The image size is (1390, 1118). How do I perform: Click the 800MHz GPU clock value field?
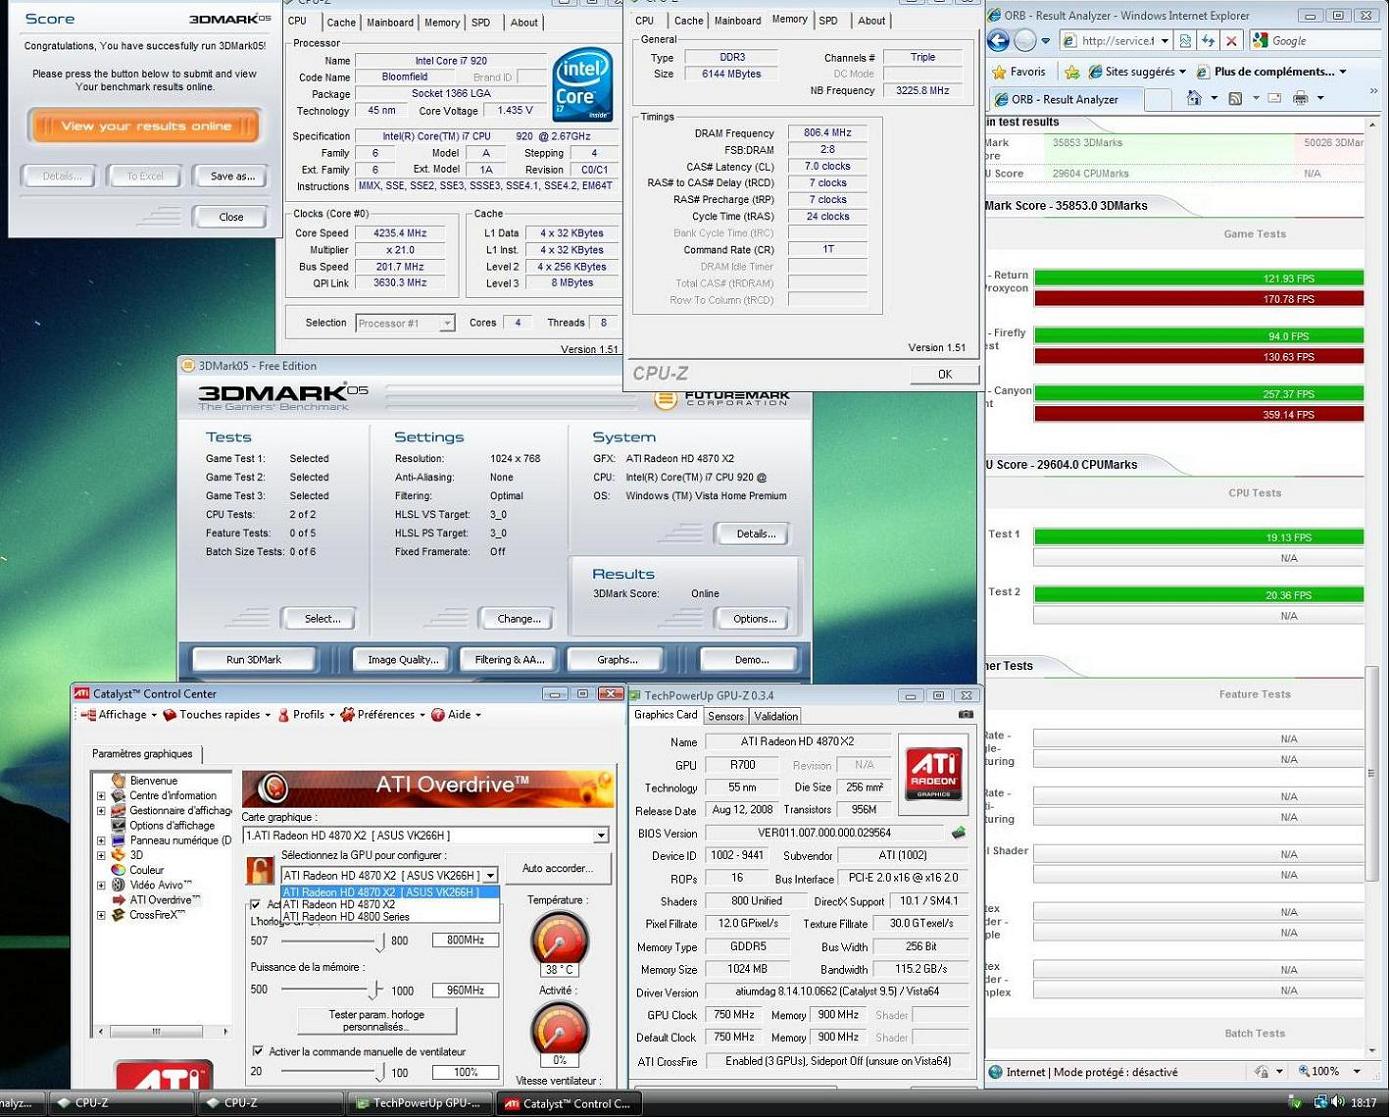click(465, 941)
